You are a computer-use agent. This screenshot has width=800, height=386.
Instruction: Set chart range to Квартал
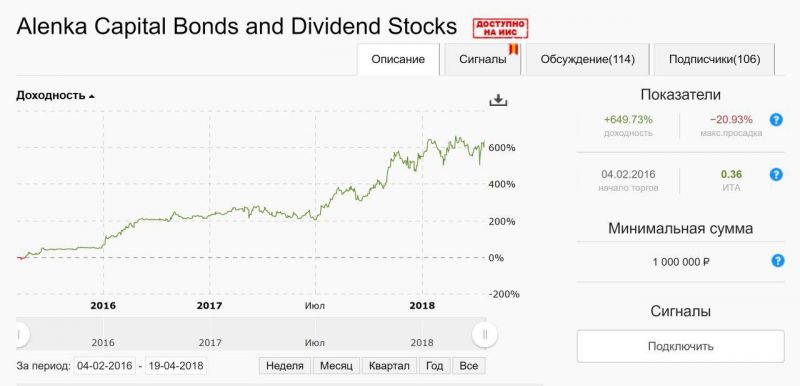(x=389, y=366)
